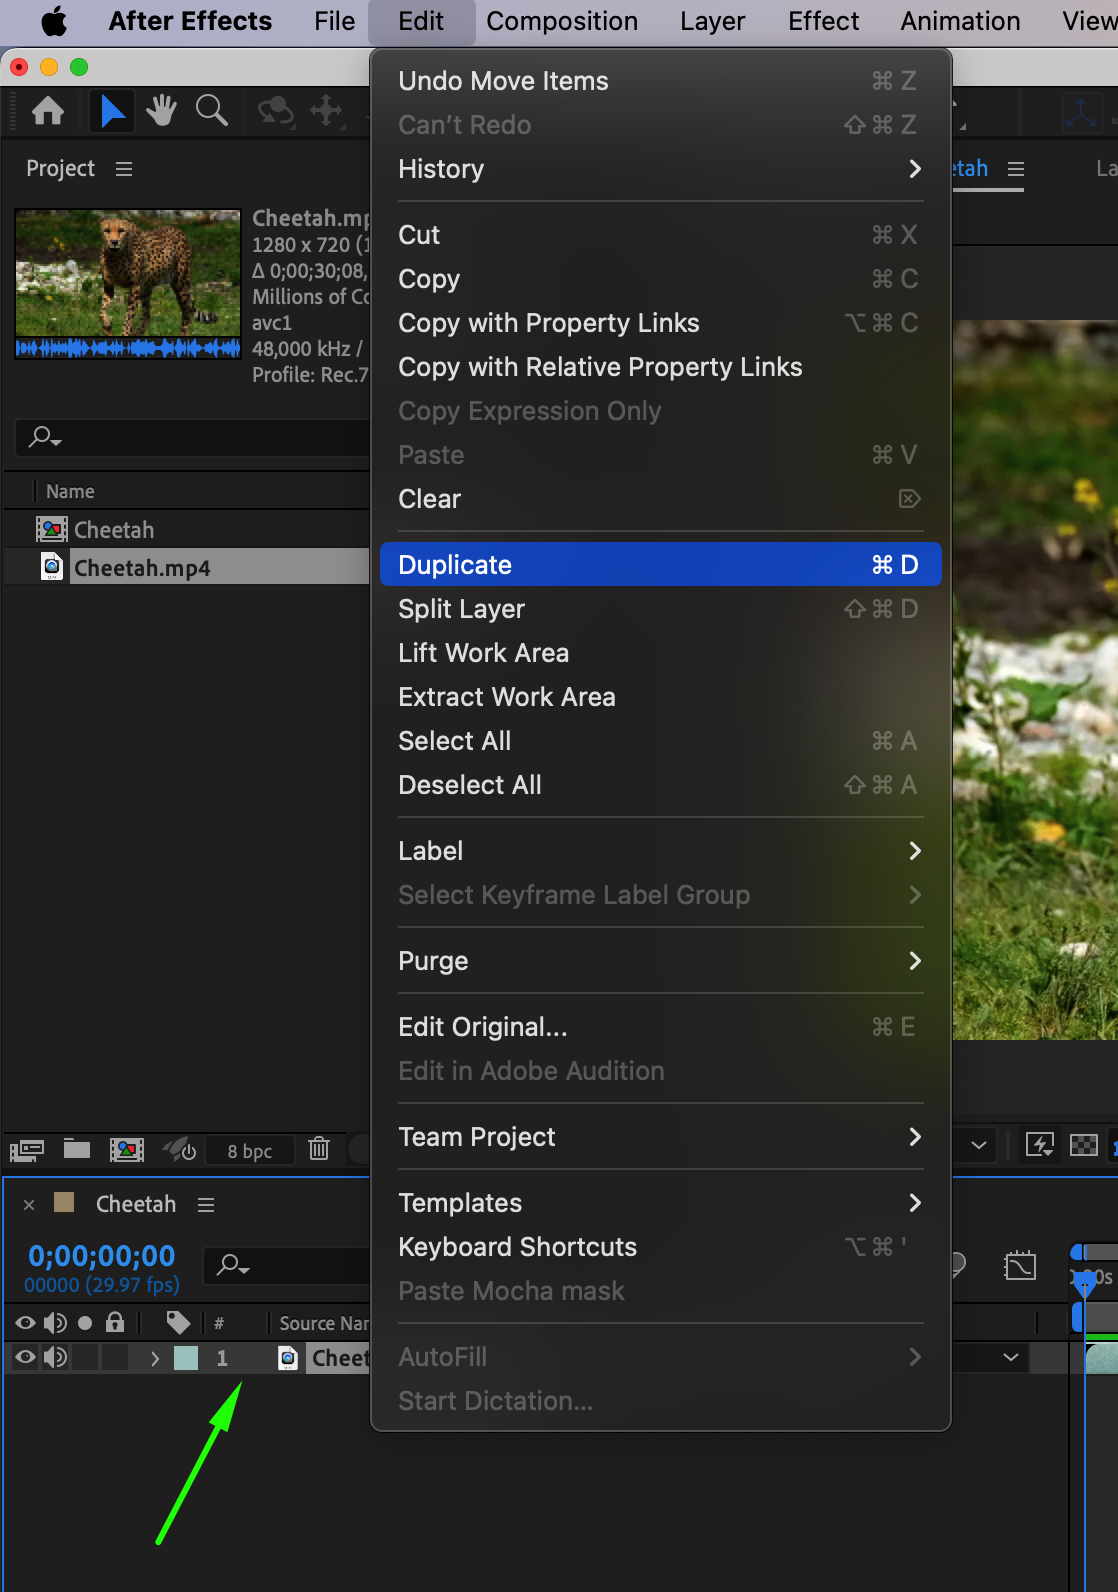Viewport: 1118px width, 1592px height.
Task: Open the Layer menu
Action: click(712, 21)
